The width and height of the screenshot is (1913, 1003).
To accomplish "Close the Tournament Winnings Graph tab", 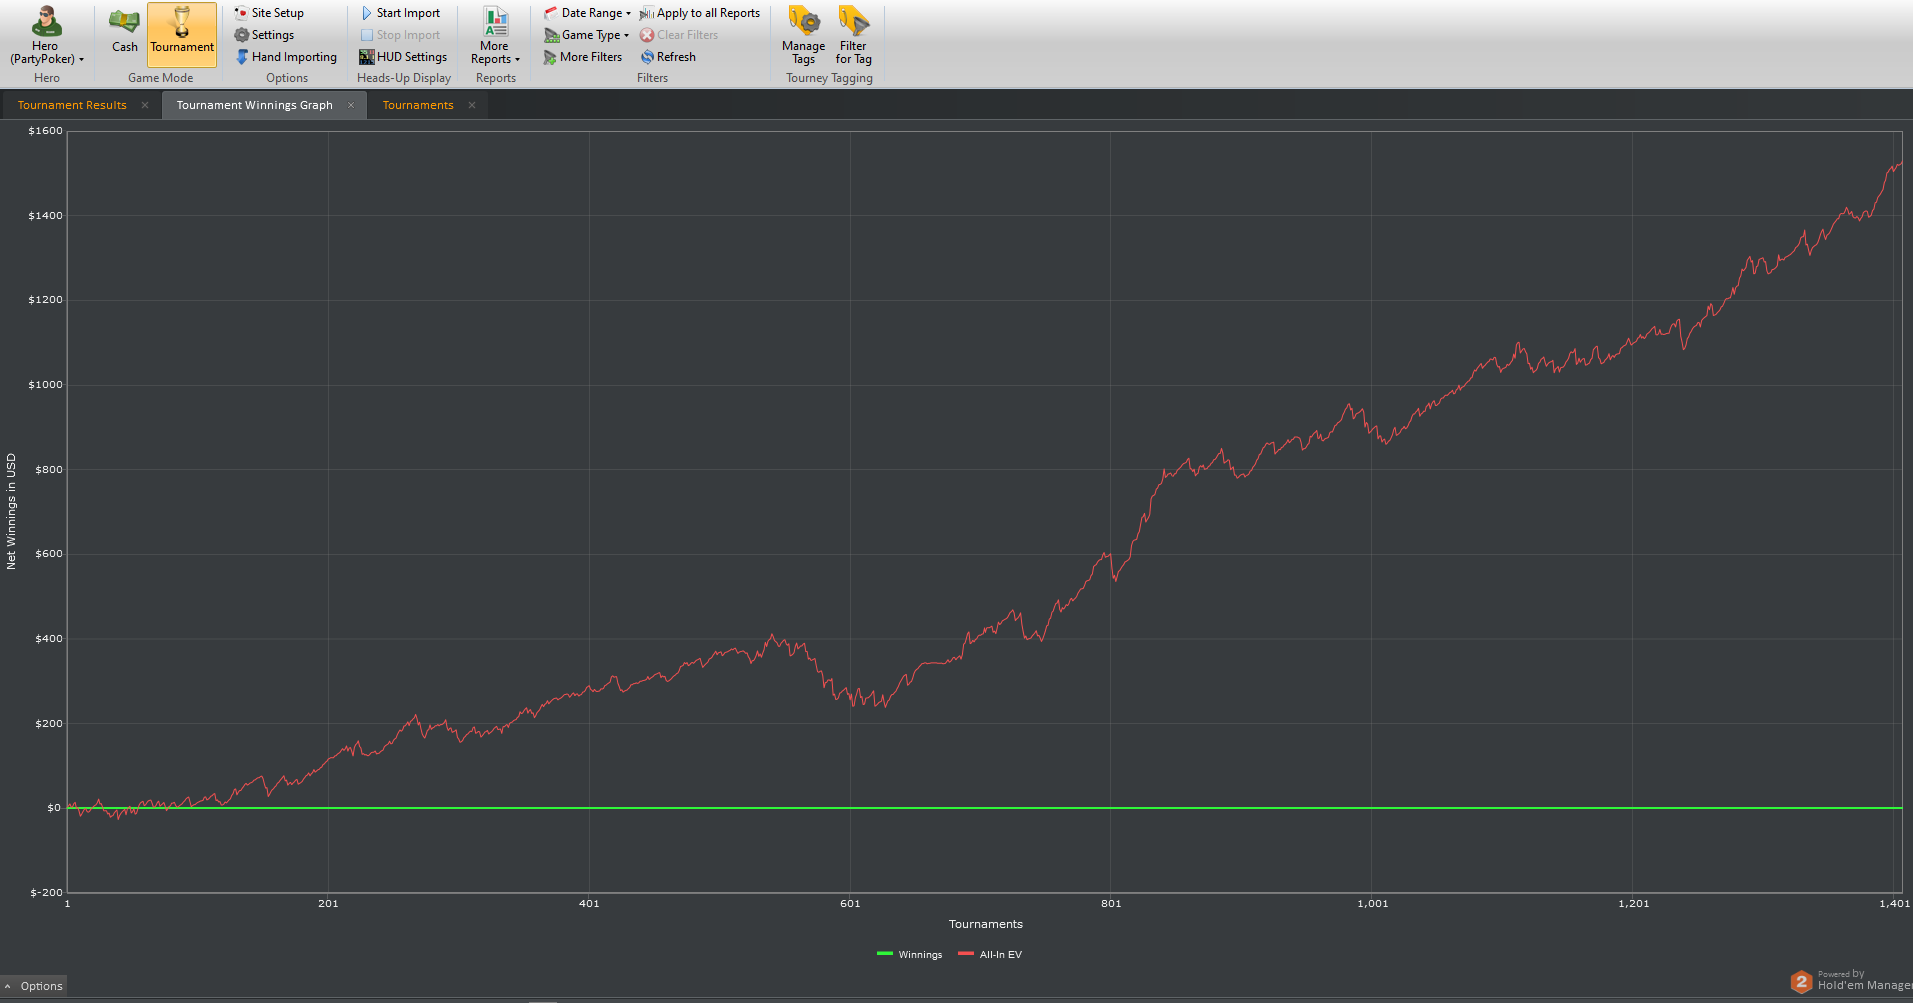I will 351,105.
